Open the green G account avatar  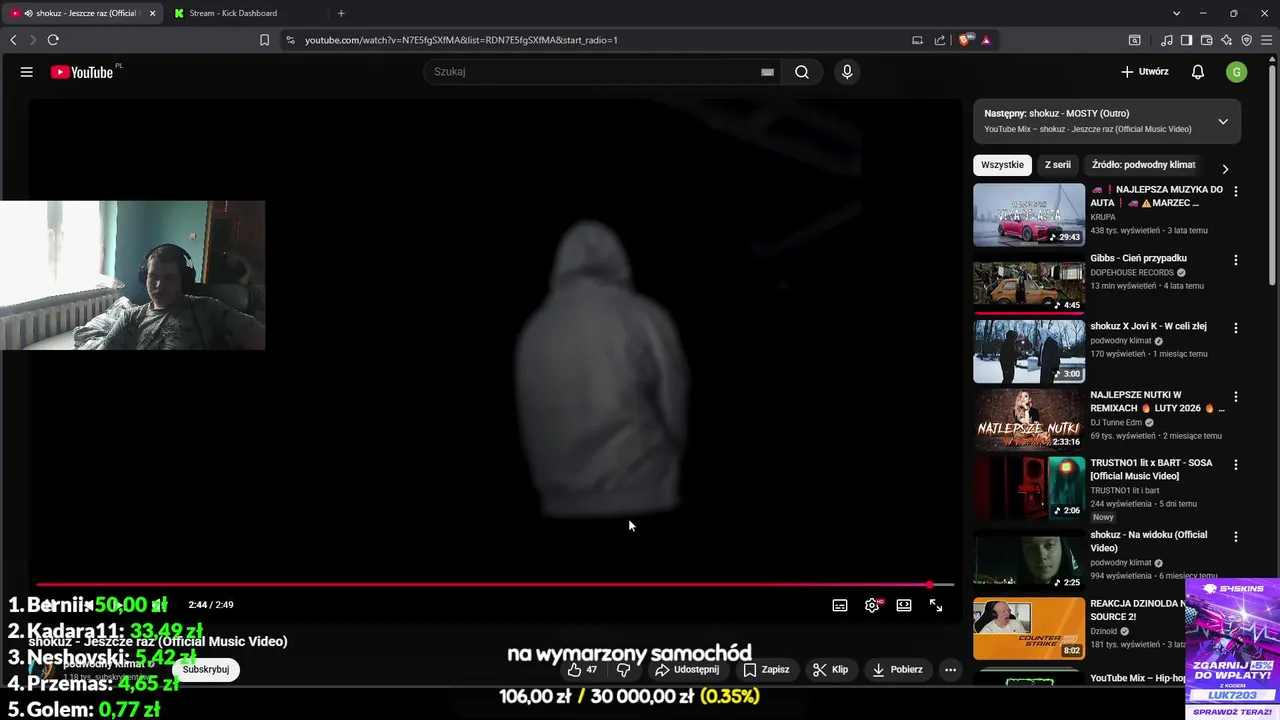tap(1237, 72)
